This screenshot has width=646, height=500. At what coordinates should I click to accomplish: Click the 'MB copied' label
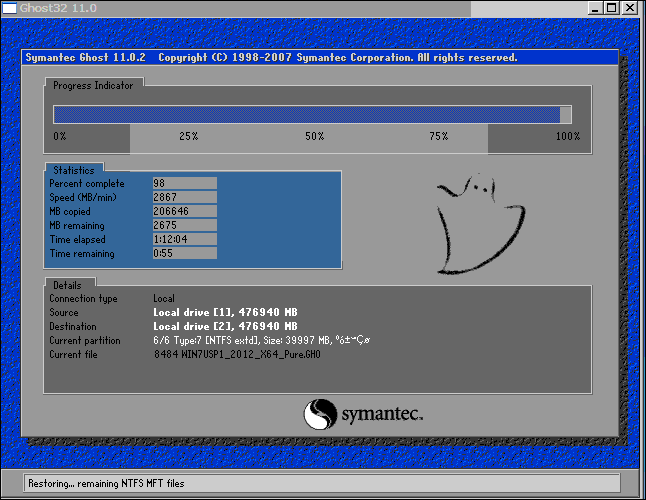pos(70,212)
